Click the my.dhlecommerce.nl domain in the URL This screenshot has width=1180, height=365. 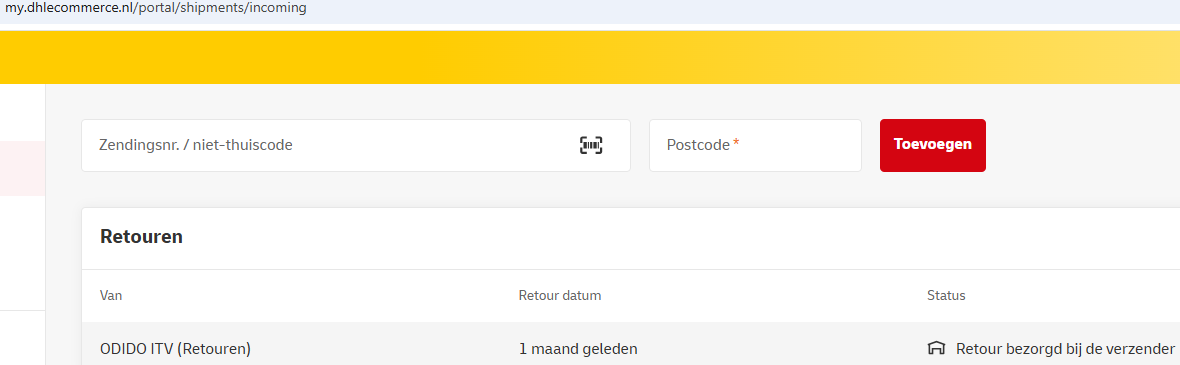coord(73,9)
